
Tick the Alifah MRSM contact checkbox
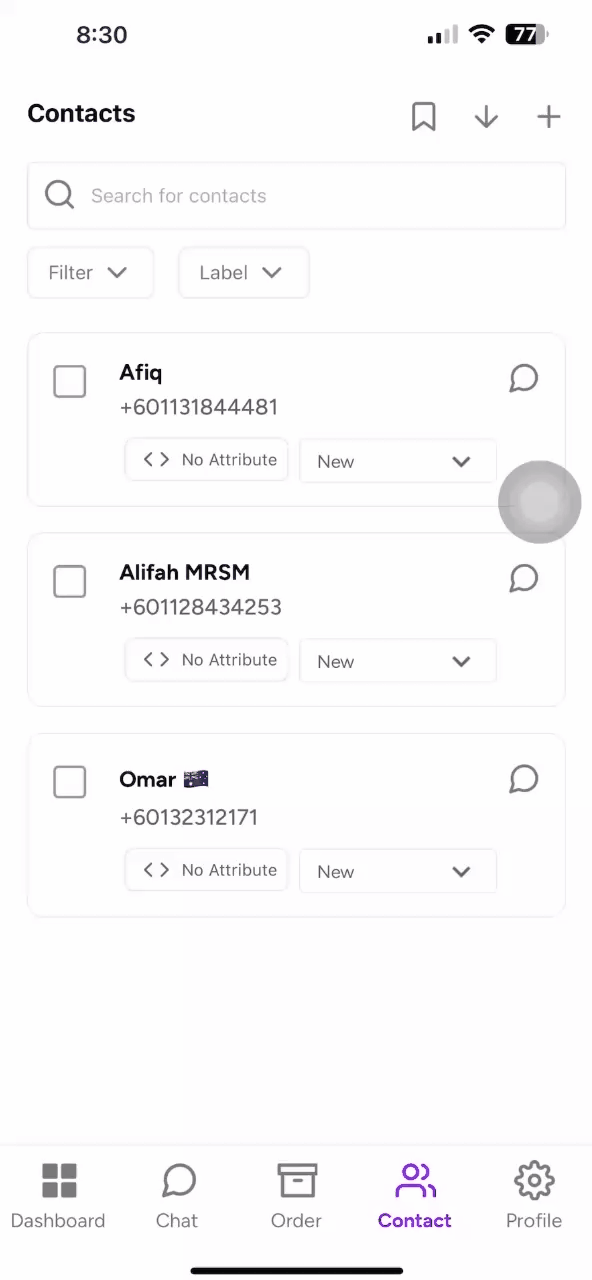pos(69,581)
